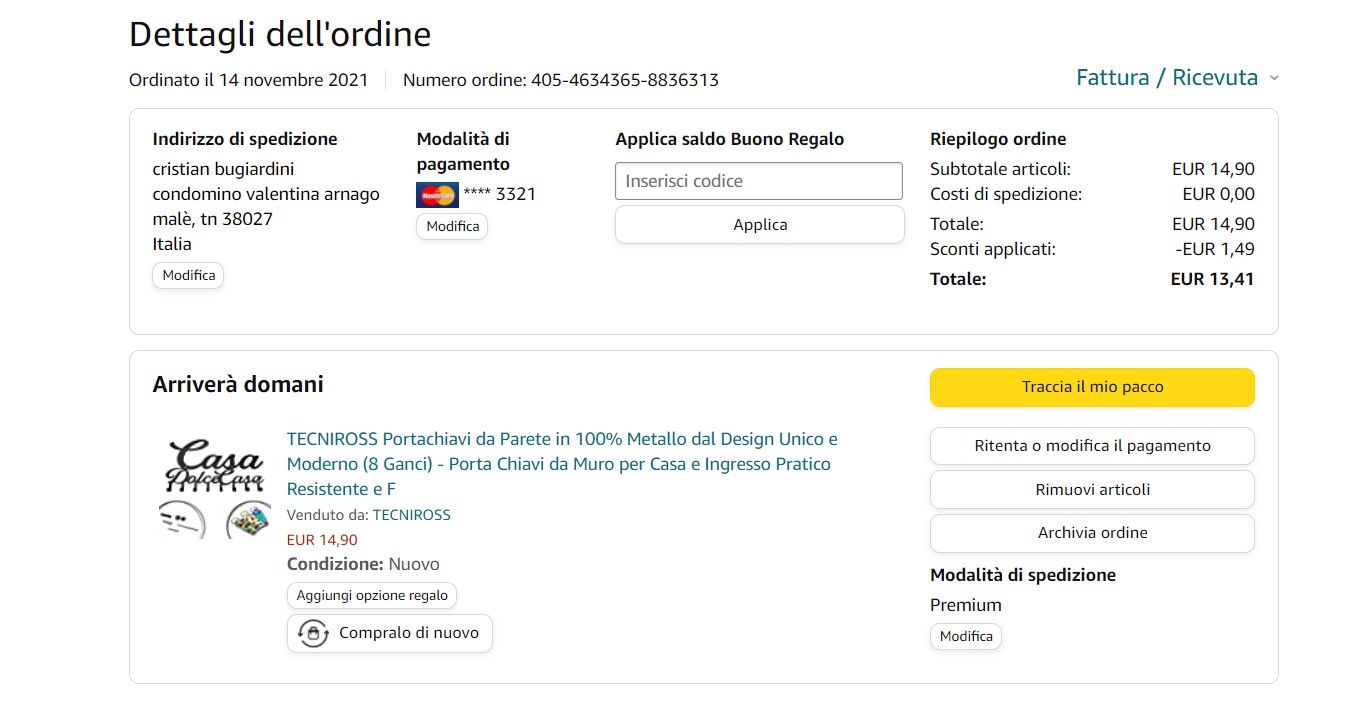Click Modifica under Modalità di spedizione
Screen dimensions: 1350x712
[x=966, y=636]
